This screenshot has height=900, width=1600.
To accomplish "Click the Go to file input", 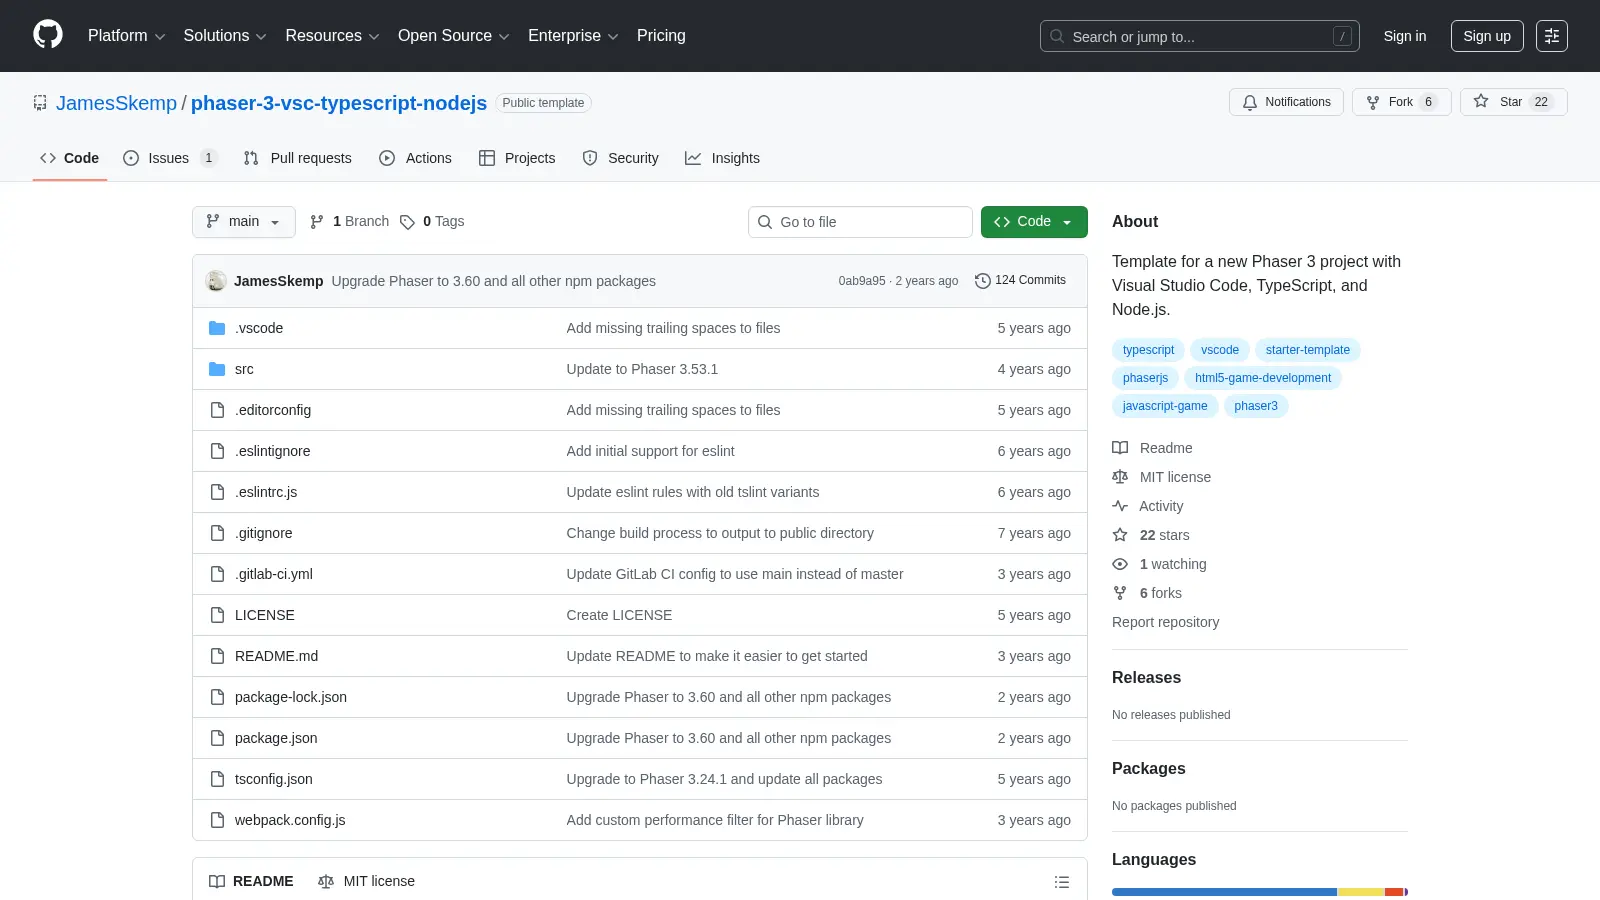I will (x=860, y=222).
